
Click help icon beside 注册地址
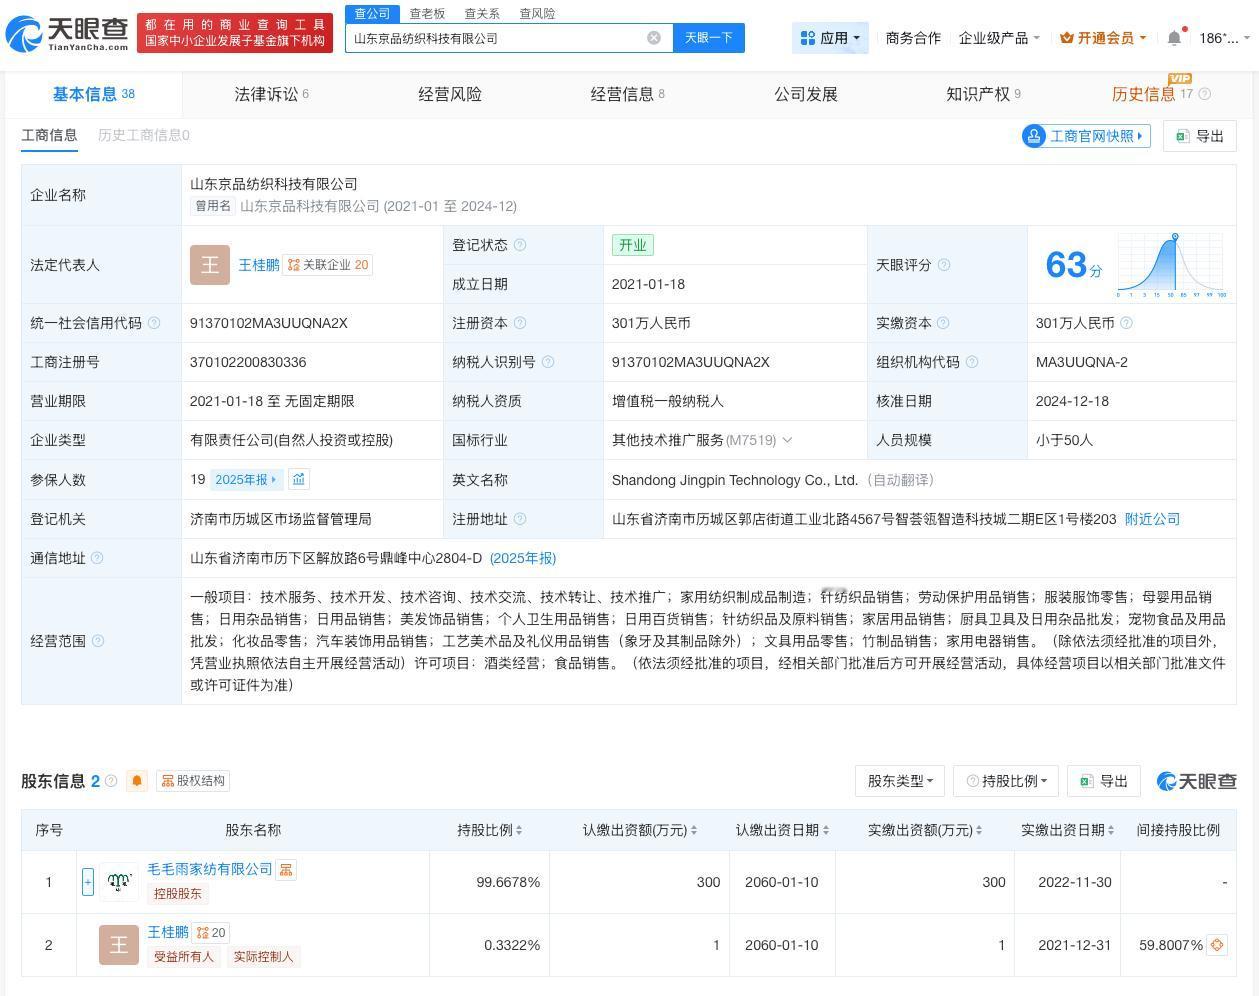(520, 519)
